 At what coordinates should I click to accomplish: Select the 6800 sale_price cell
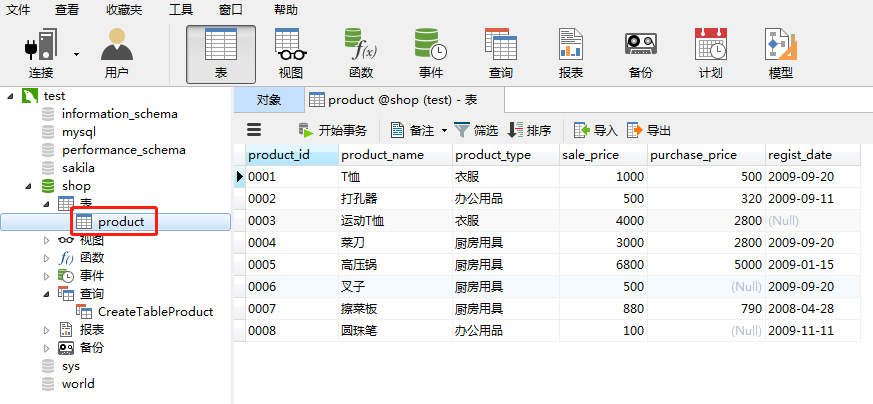604,265
